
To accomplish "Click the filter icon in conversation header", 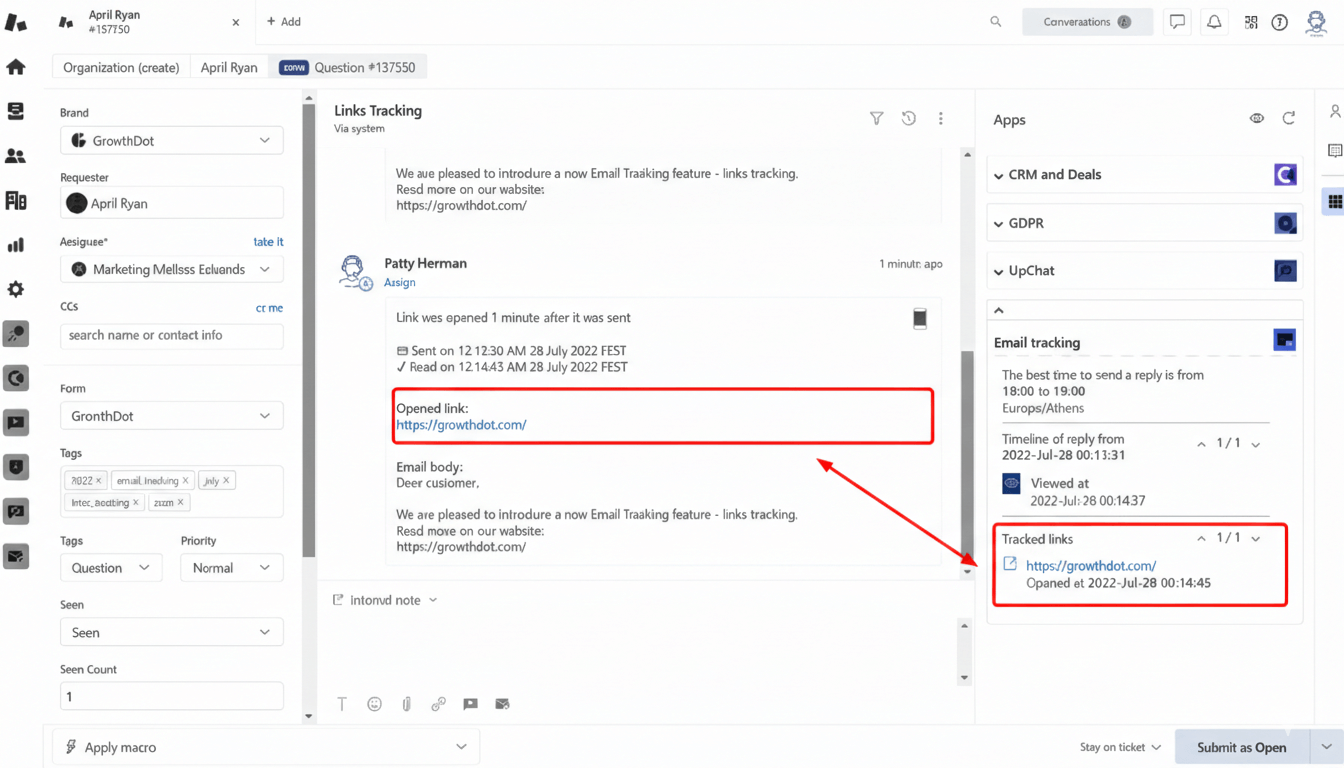I will coord(876,118).
